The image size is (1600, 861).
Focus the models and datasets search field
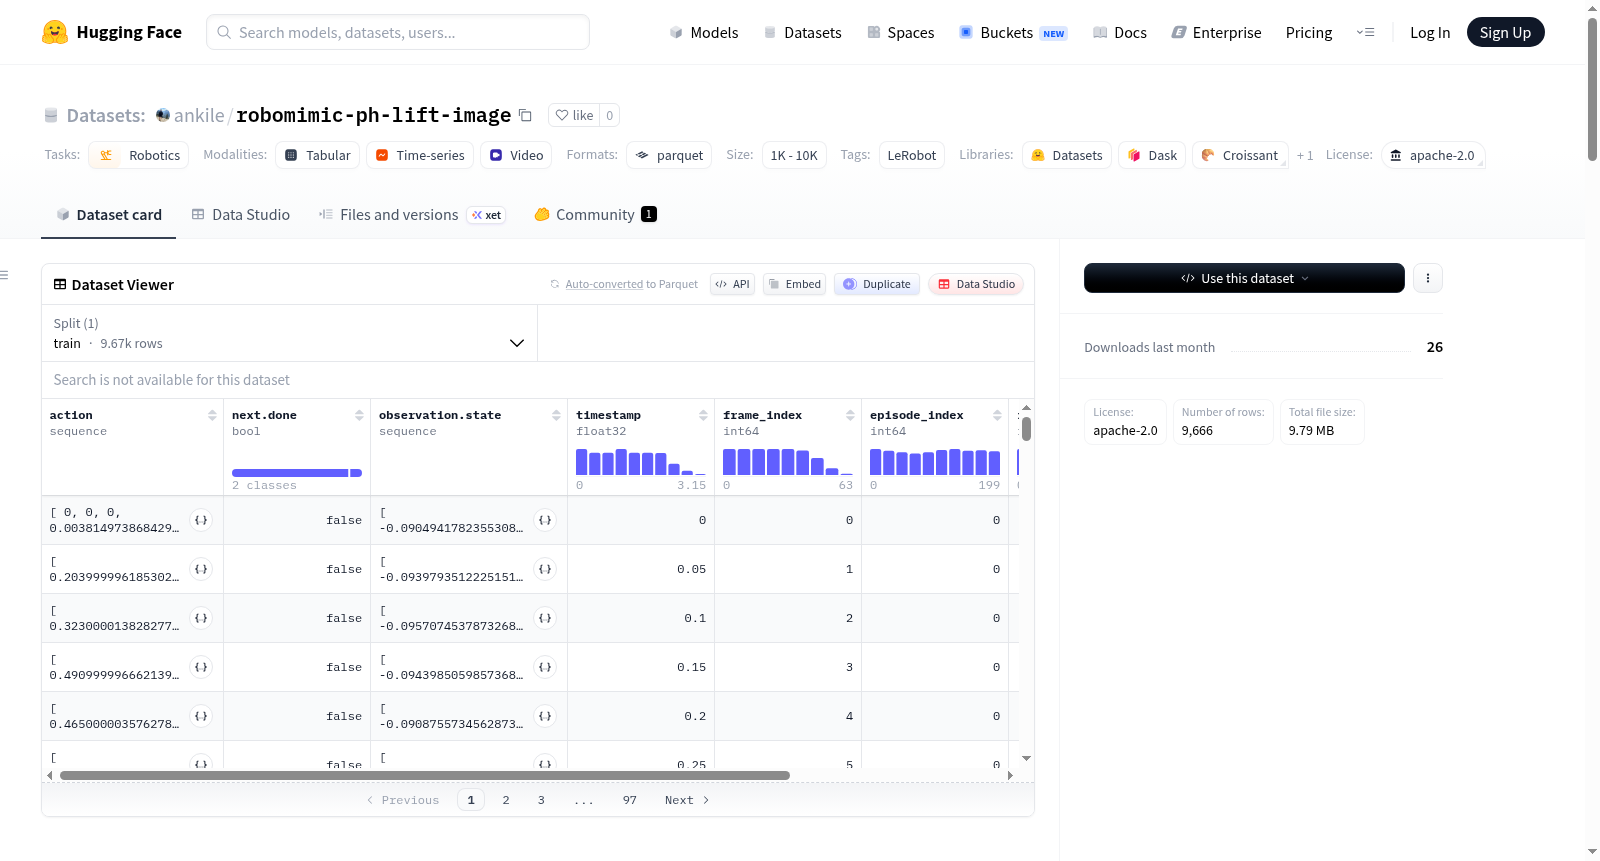pos(398,32)
